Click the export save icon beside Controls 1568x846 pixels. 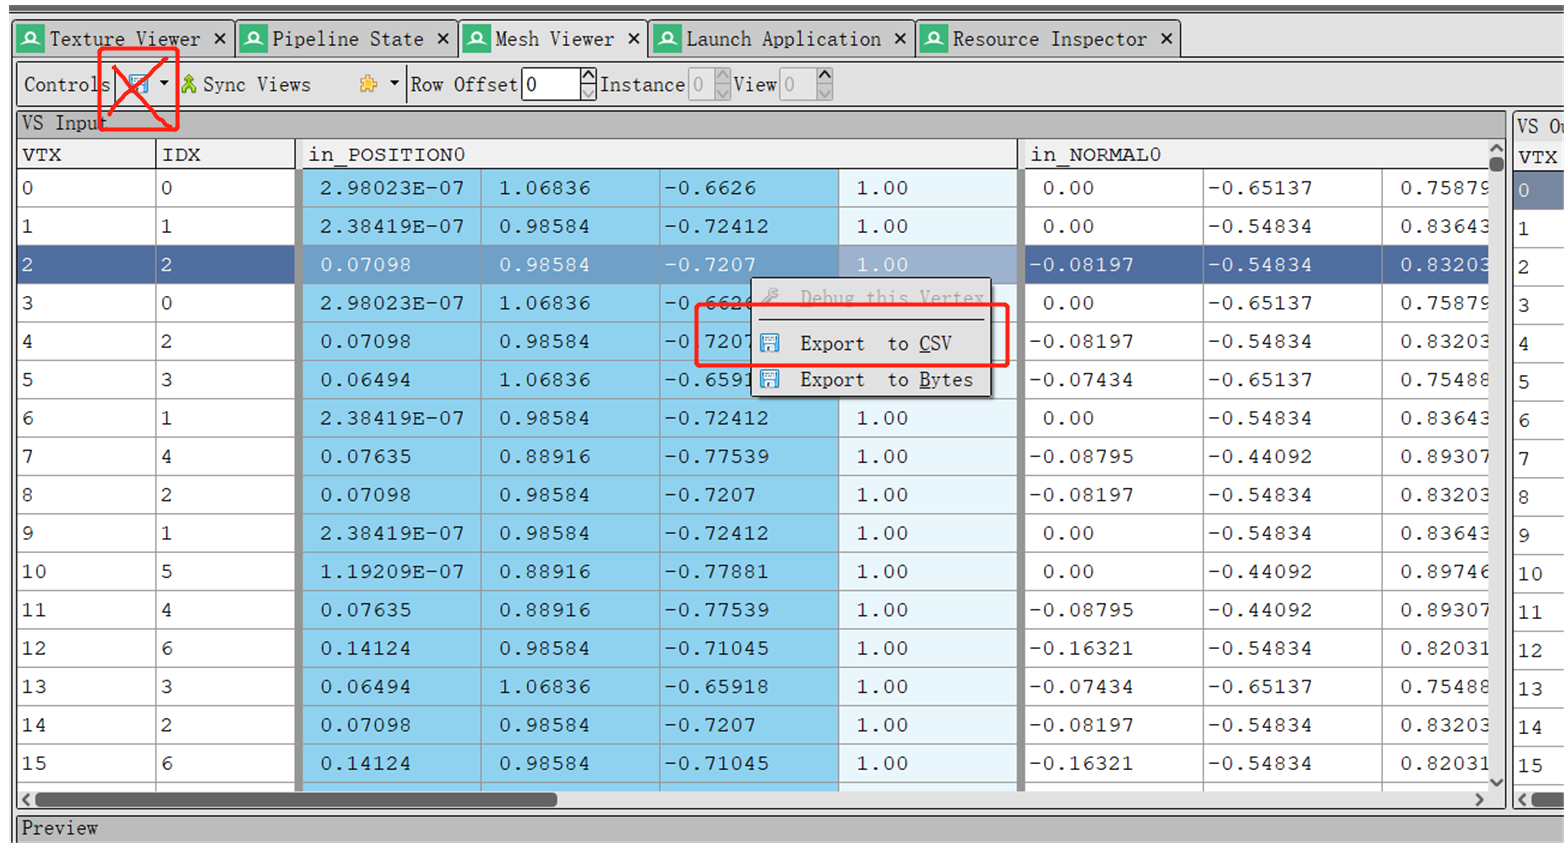[x=139, y=84]
